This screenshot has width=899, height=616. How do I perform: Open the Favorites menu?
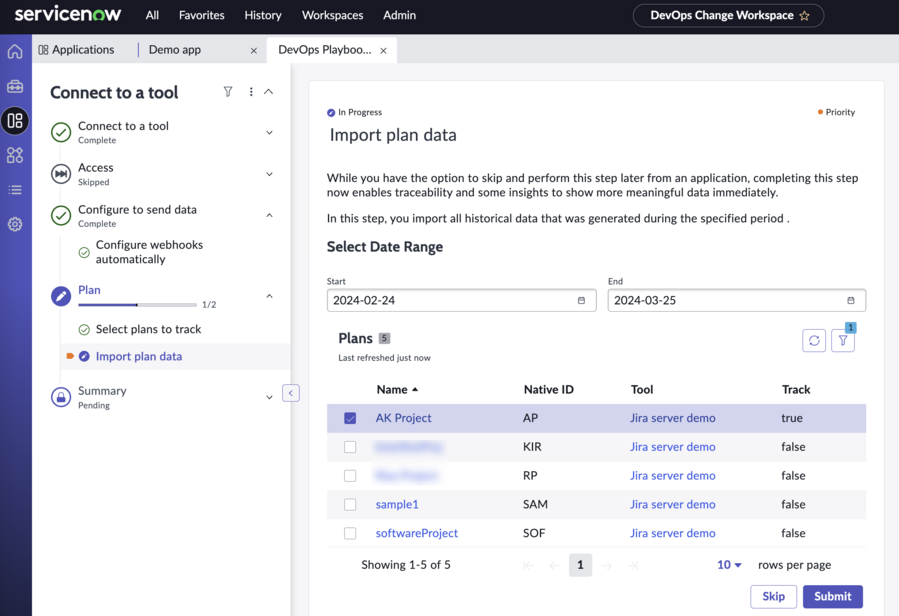click(x=201, y=15)
